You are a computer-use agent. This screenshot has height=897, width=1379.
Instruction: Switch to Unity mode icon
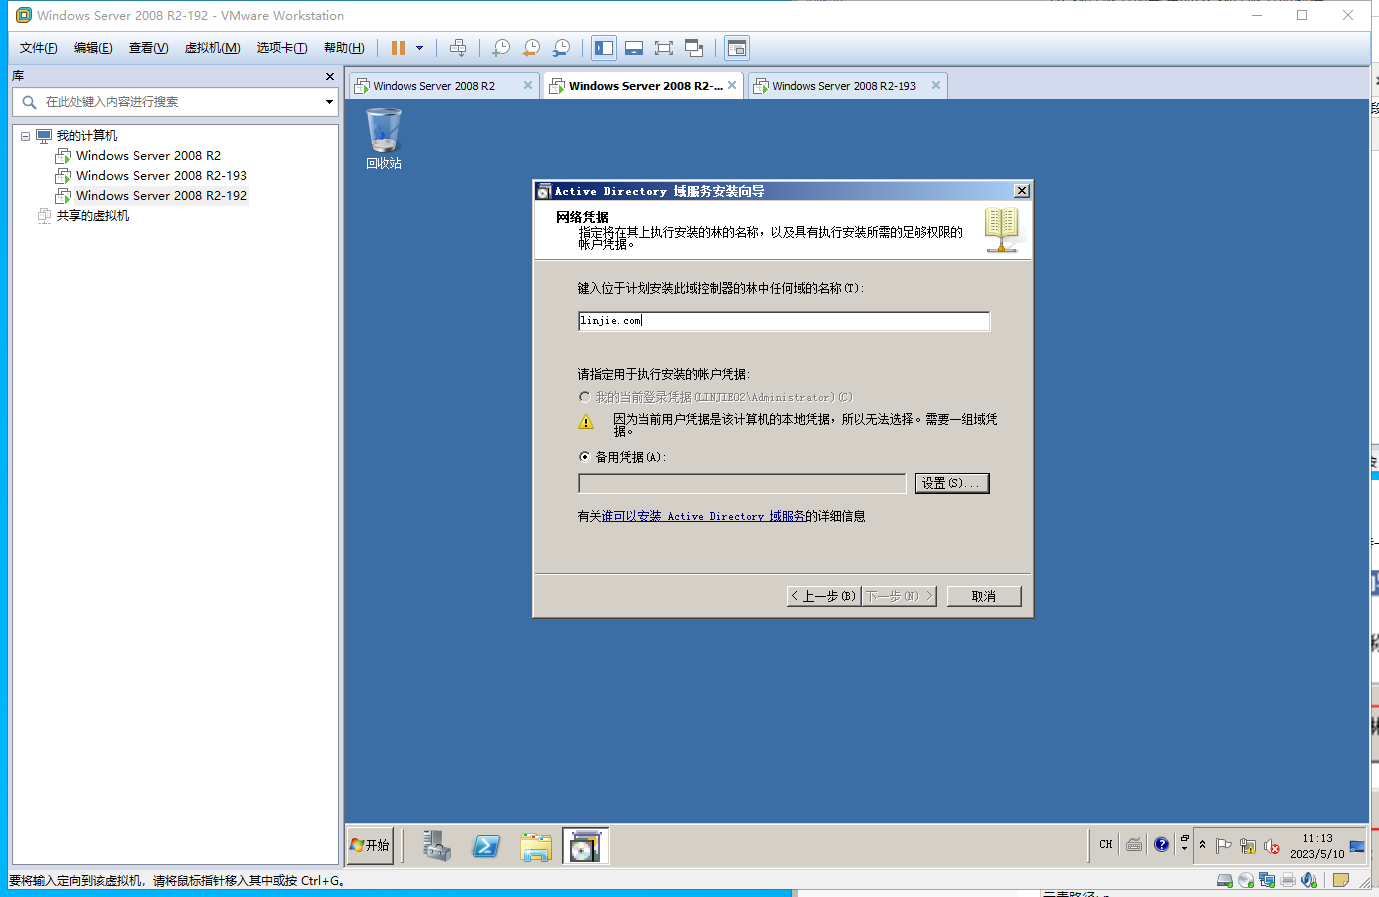tap(694, 48)
